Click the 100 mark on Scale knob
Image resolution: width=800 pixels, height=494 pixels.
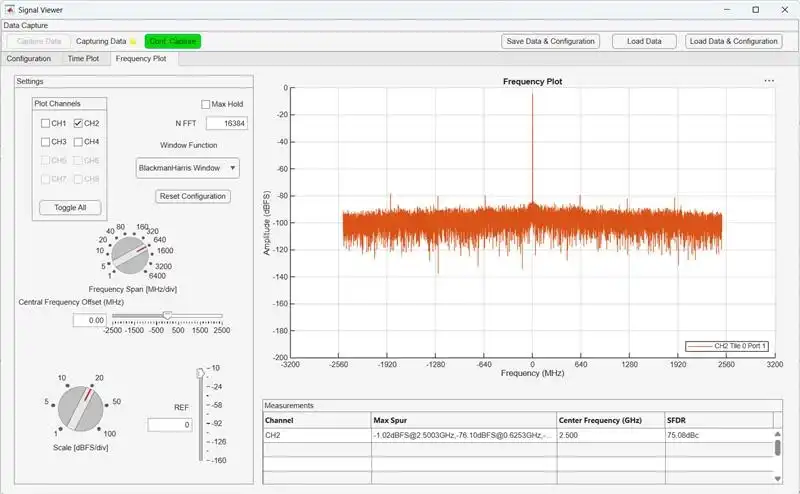pyautogui.click(x=110, y=434)
